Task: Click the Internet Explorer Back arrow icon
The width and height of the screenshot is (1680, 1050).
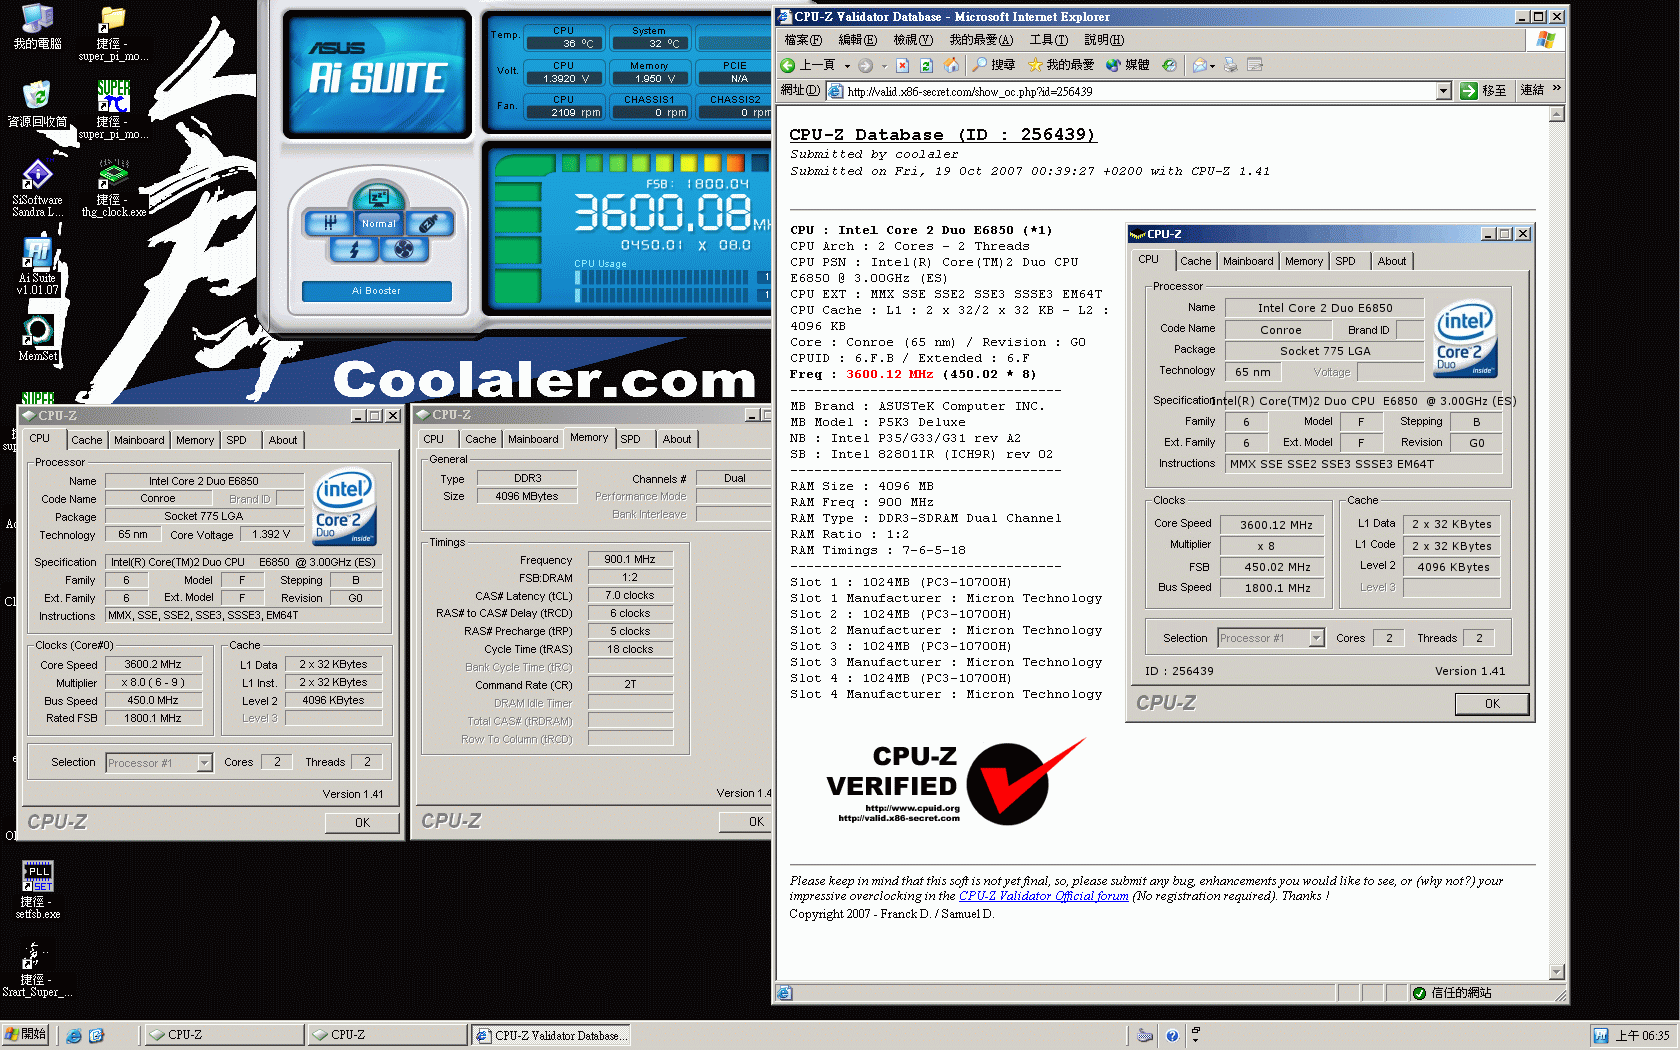Action: pyautogui.click(x=788, y=65)
